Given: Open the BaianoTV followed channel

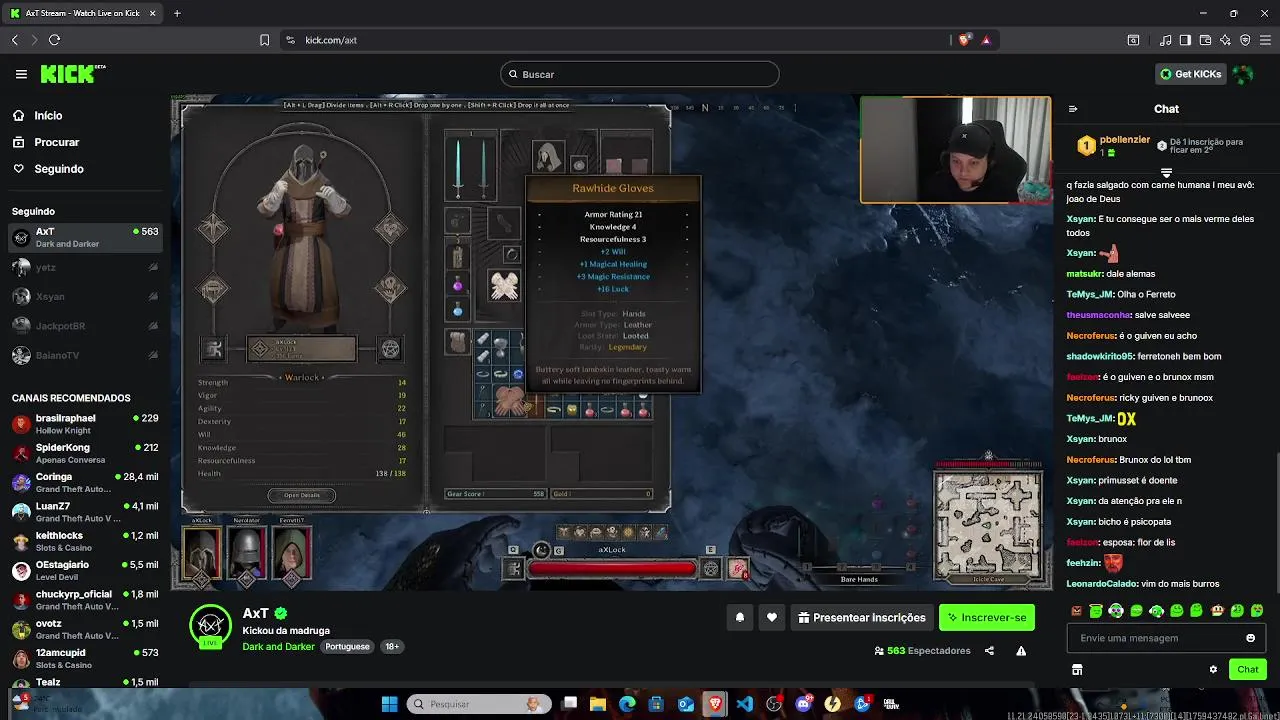Looking at the screenshot, I should click(85, 355).
